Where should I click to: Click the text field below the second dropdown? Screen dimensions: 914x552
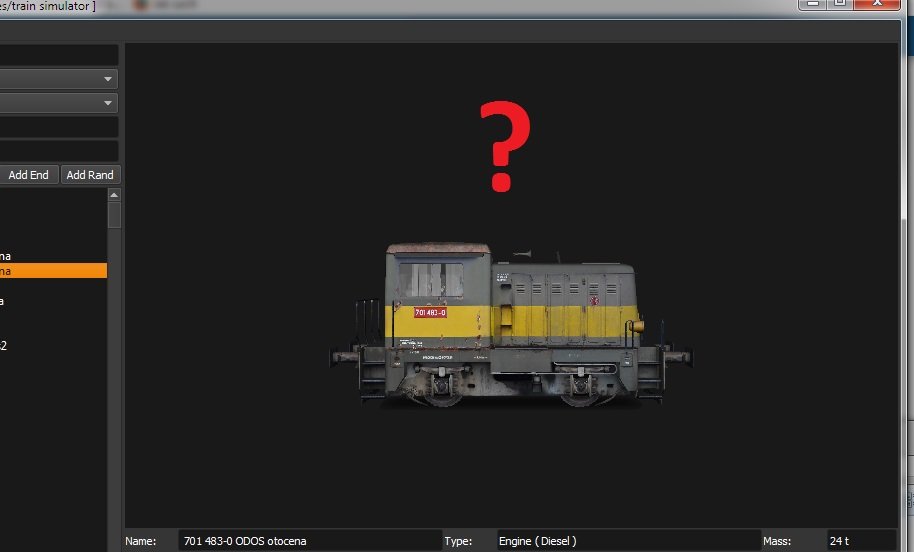[x=58, y=128]
